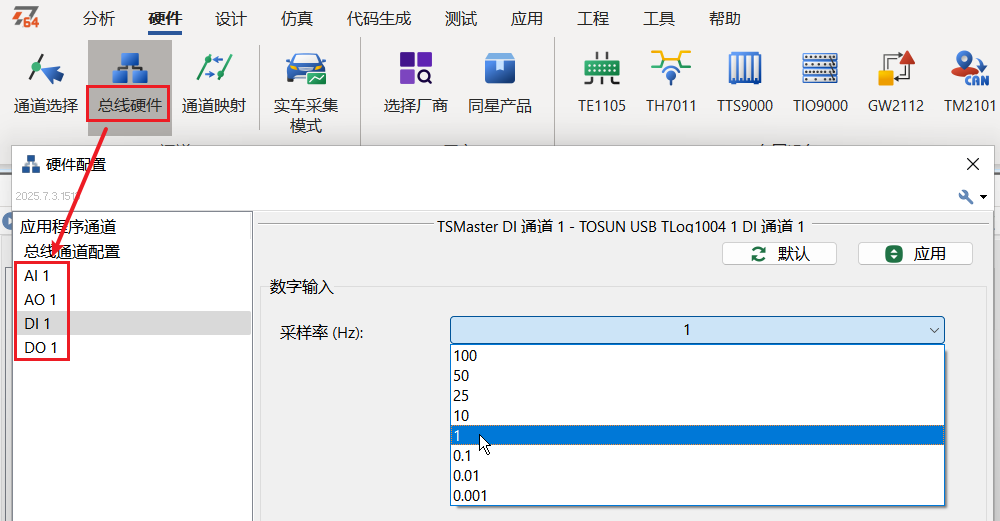
Task: Open the 代码生成 tab
Action: [379, 19]
